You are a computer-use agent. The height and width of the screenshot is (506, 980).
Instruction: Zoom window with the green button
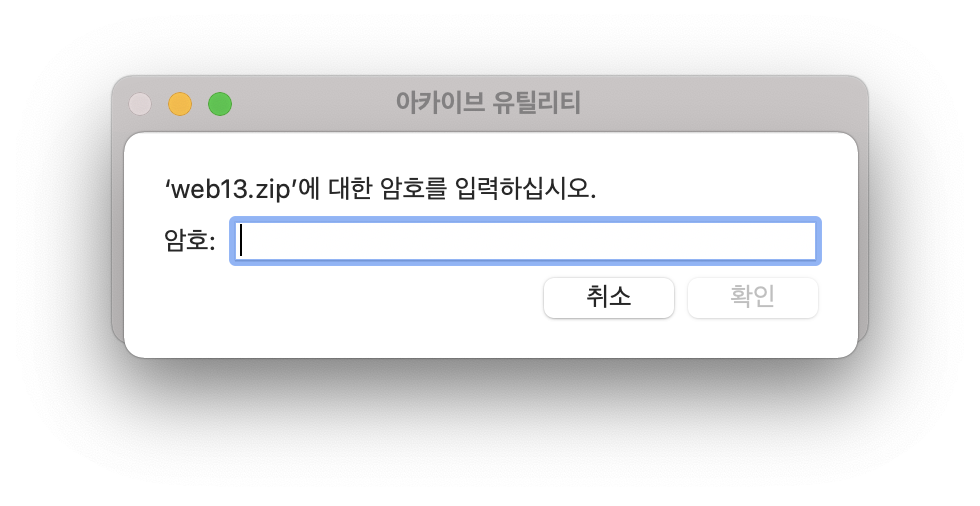[220, 104]
